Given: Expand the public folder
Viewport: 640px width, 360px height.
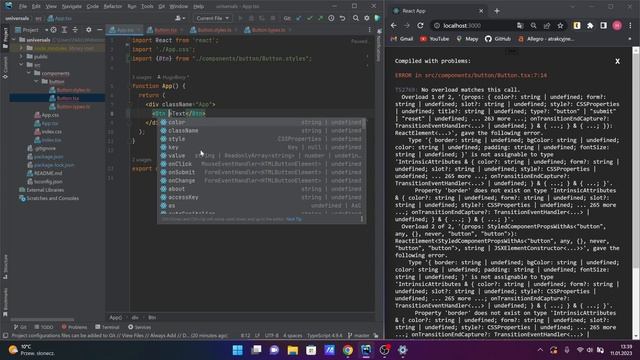Looking at the screenshot, I should point(21,56).
